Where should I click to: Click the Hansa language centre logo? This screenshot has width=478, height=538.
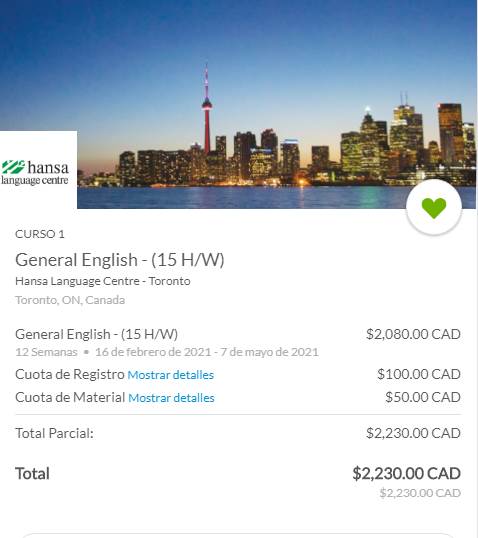point(35,173)
